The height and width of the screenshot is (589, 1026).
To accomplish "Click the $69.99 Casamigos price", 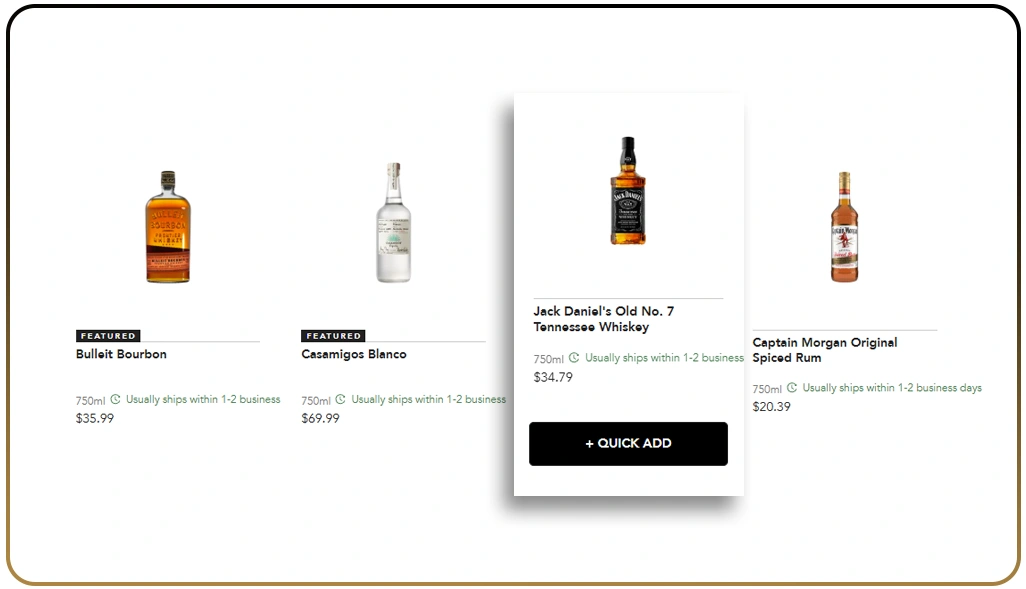I will [x=320, y=418].
